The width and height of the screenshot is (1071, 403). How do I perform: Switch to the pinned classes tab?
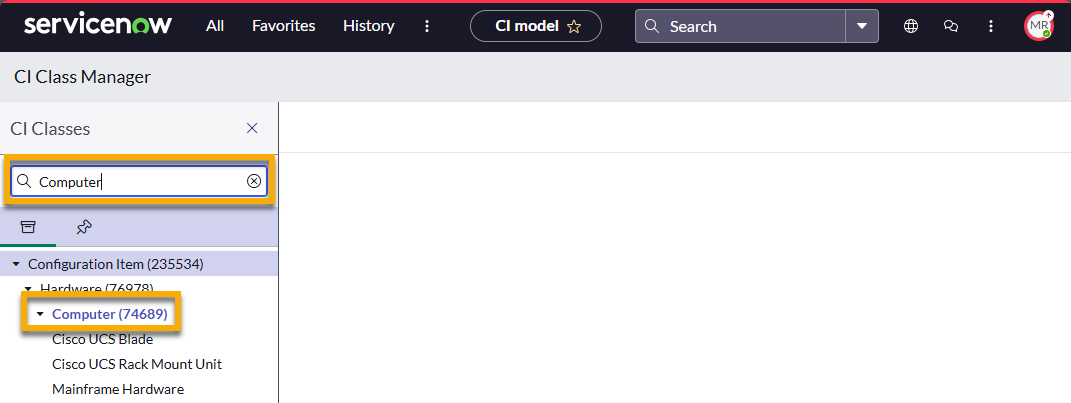[x=84, y=227]
